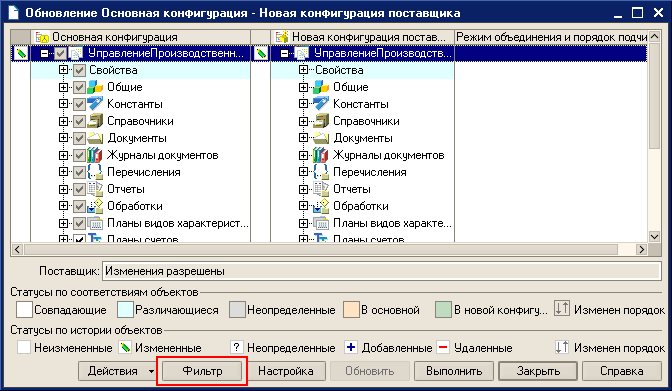672x391 pixels.
Task: Toggle the Отчеты checkbox
Action: tap(79, 189)
